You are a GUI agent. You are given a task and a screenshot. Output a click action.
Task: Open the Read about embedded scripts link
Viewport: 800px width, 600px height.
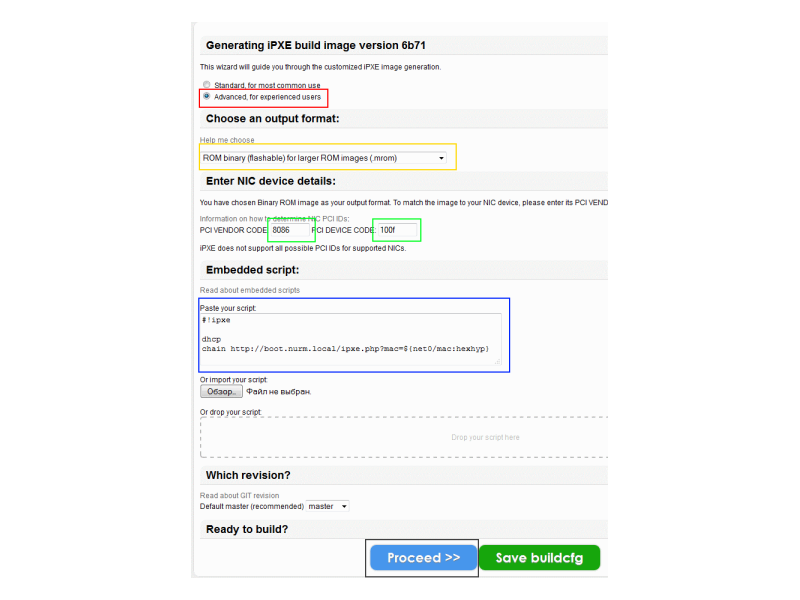click(x=250, y=290)
